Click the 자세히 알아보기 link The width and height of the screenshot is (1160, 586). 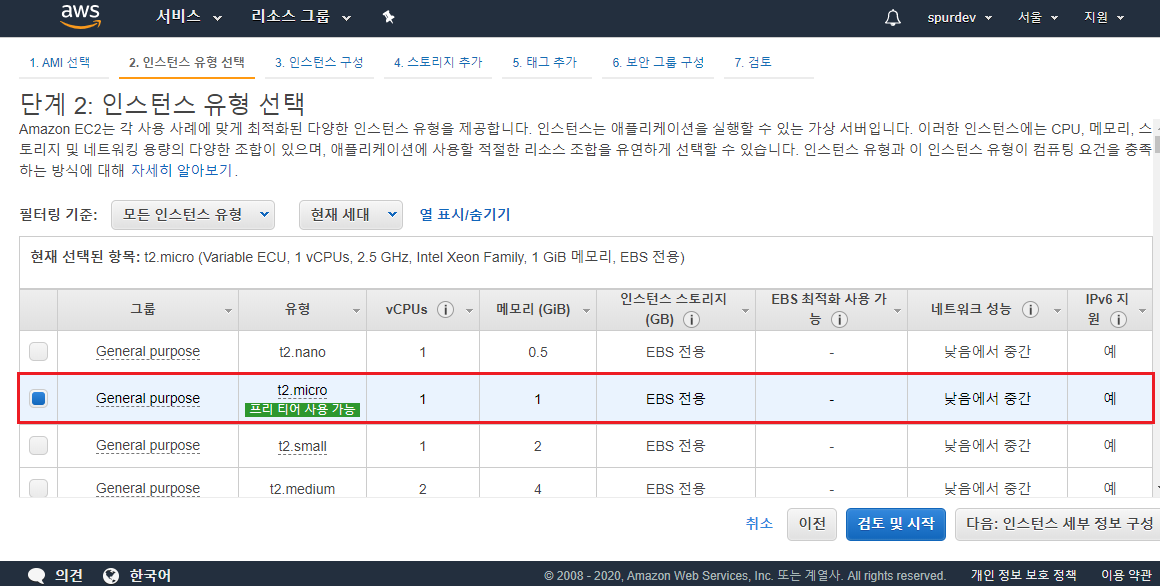[182, 170]
